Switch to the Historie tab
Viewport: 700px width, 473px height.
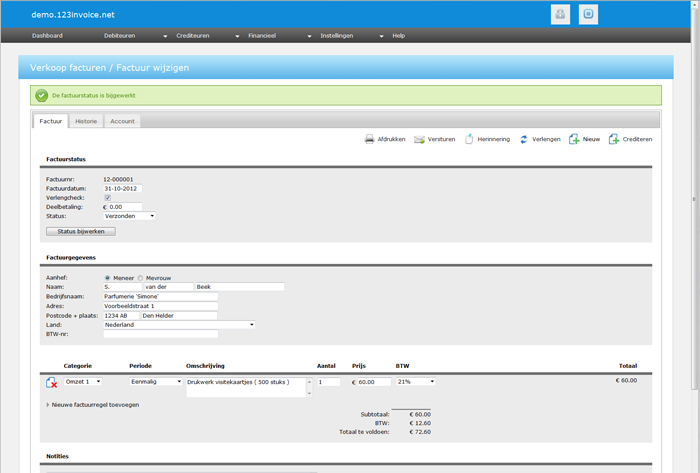[86, 121]
